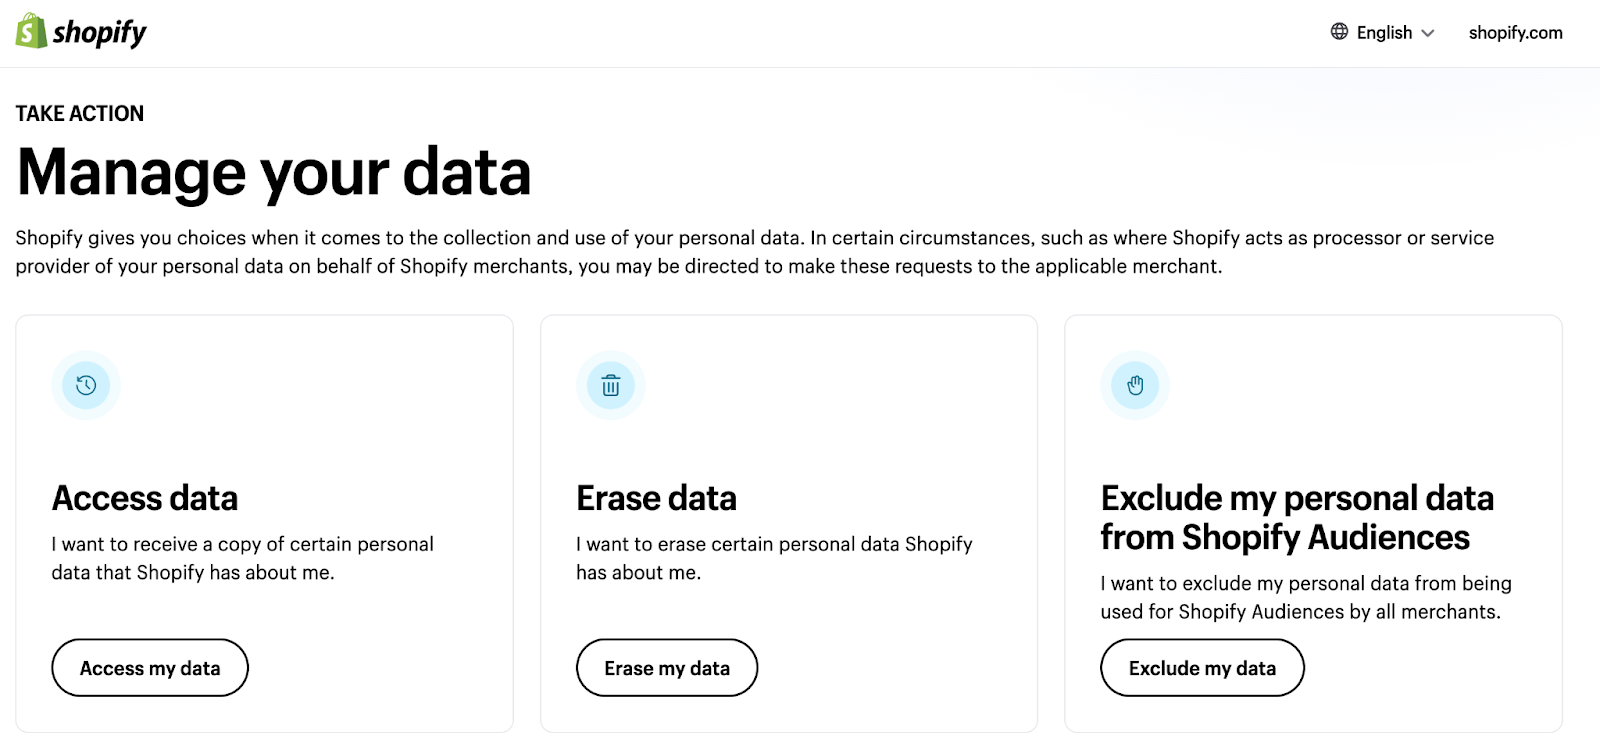Select the globe language icon

(x=1338, y=31)
